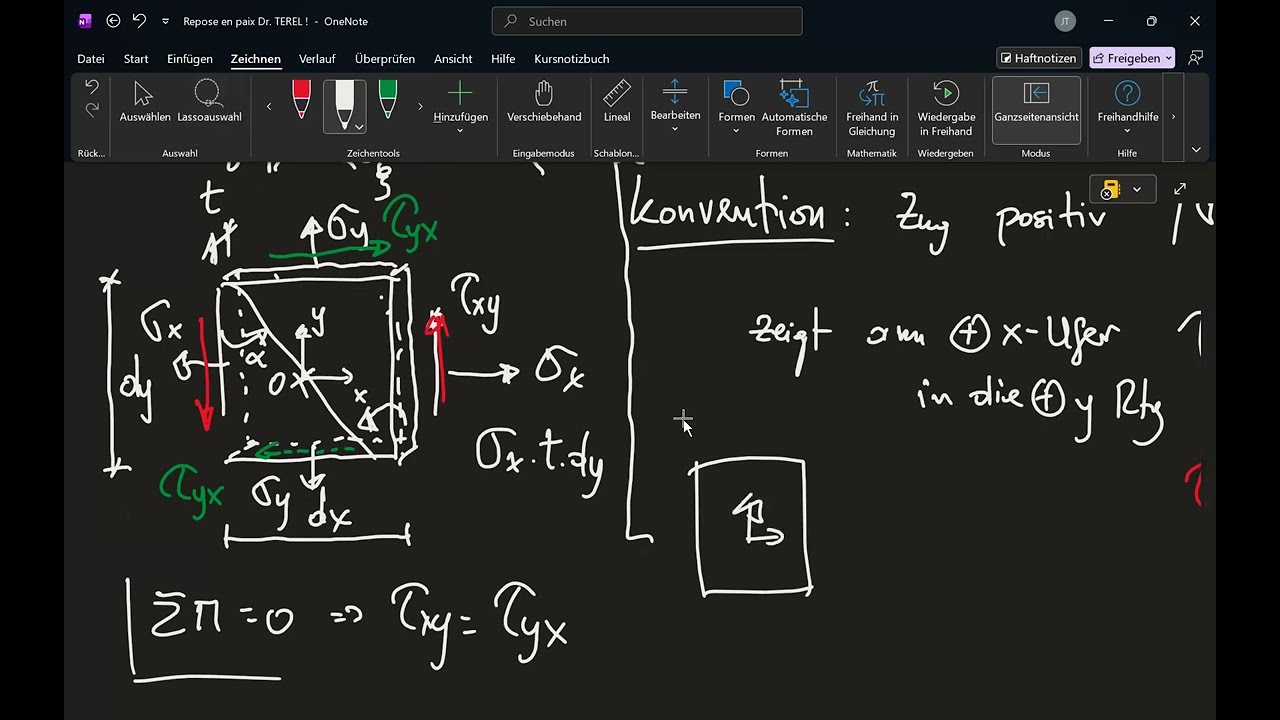
Task: Show more pens with right chevron
Action: (420, 106)
